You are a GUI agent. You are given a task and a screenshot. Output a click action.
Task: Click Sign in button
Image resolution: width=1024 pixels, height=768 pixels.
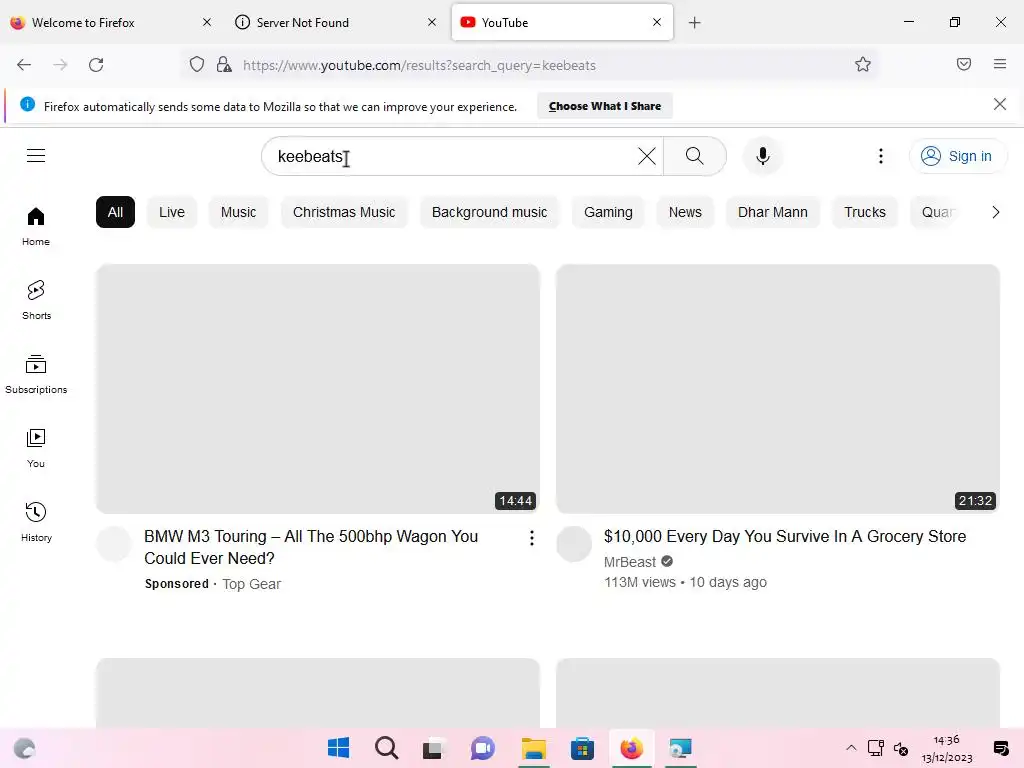pyautogui.click(x=957, y=156)
